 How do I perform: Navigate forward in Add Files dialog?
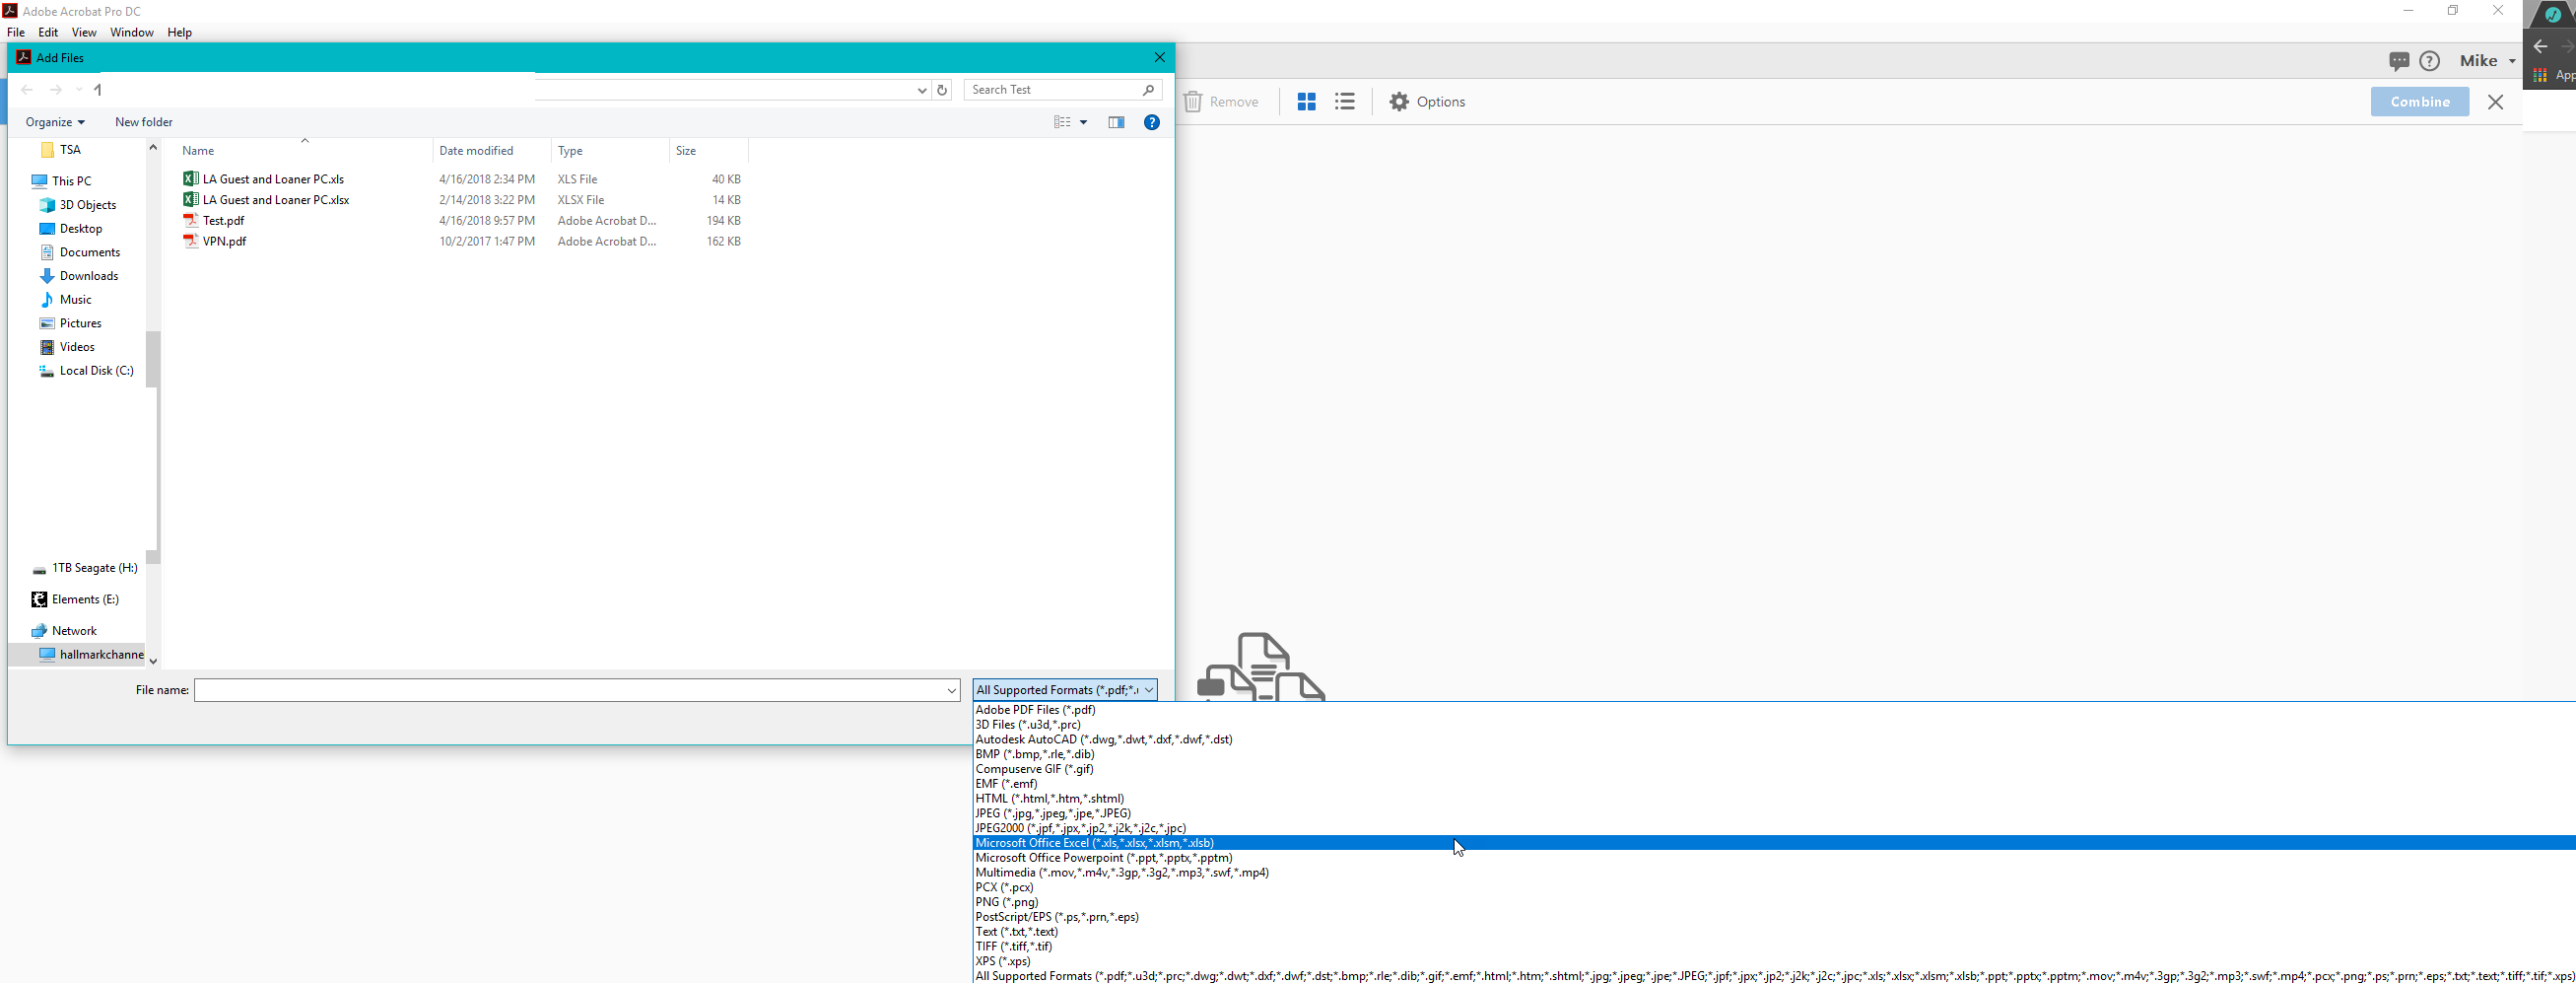(56, 90)
